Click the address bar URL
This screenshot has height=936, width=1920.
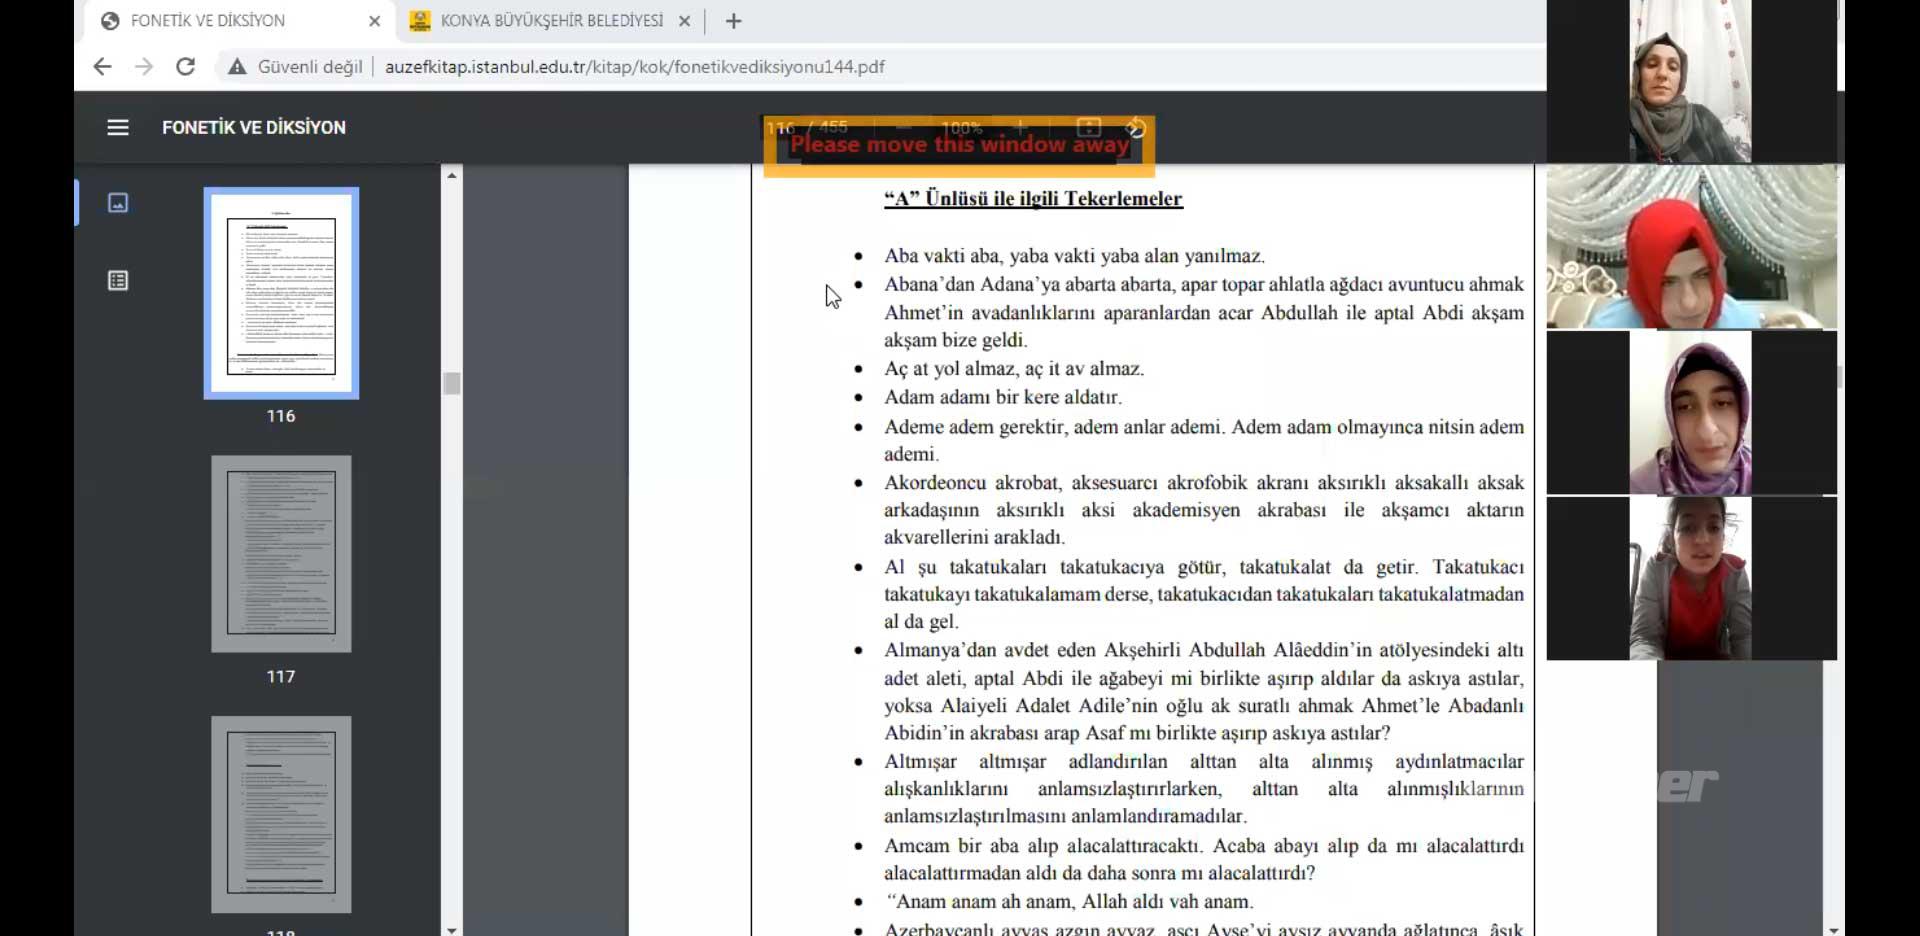click(x=634, y=67)
